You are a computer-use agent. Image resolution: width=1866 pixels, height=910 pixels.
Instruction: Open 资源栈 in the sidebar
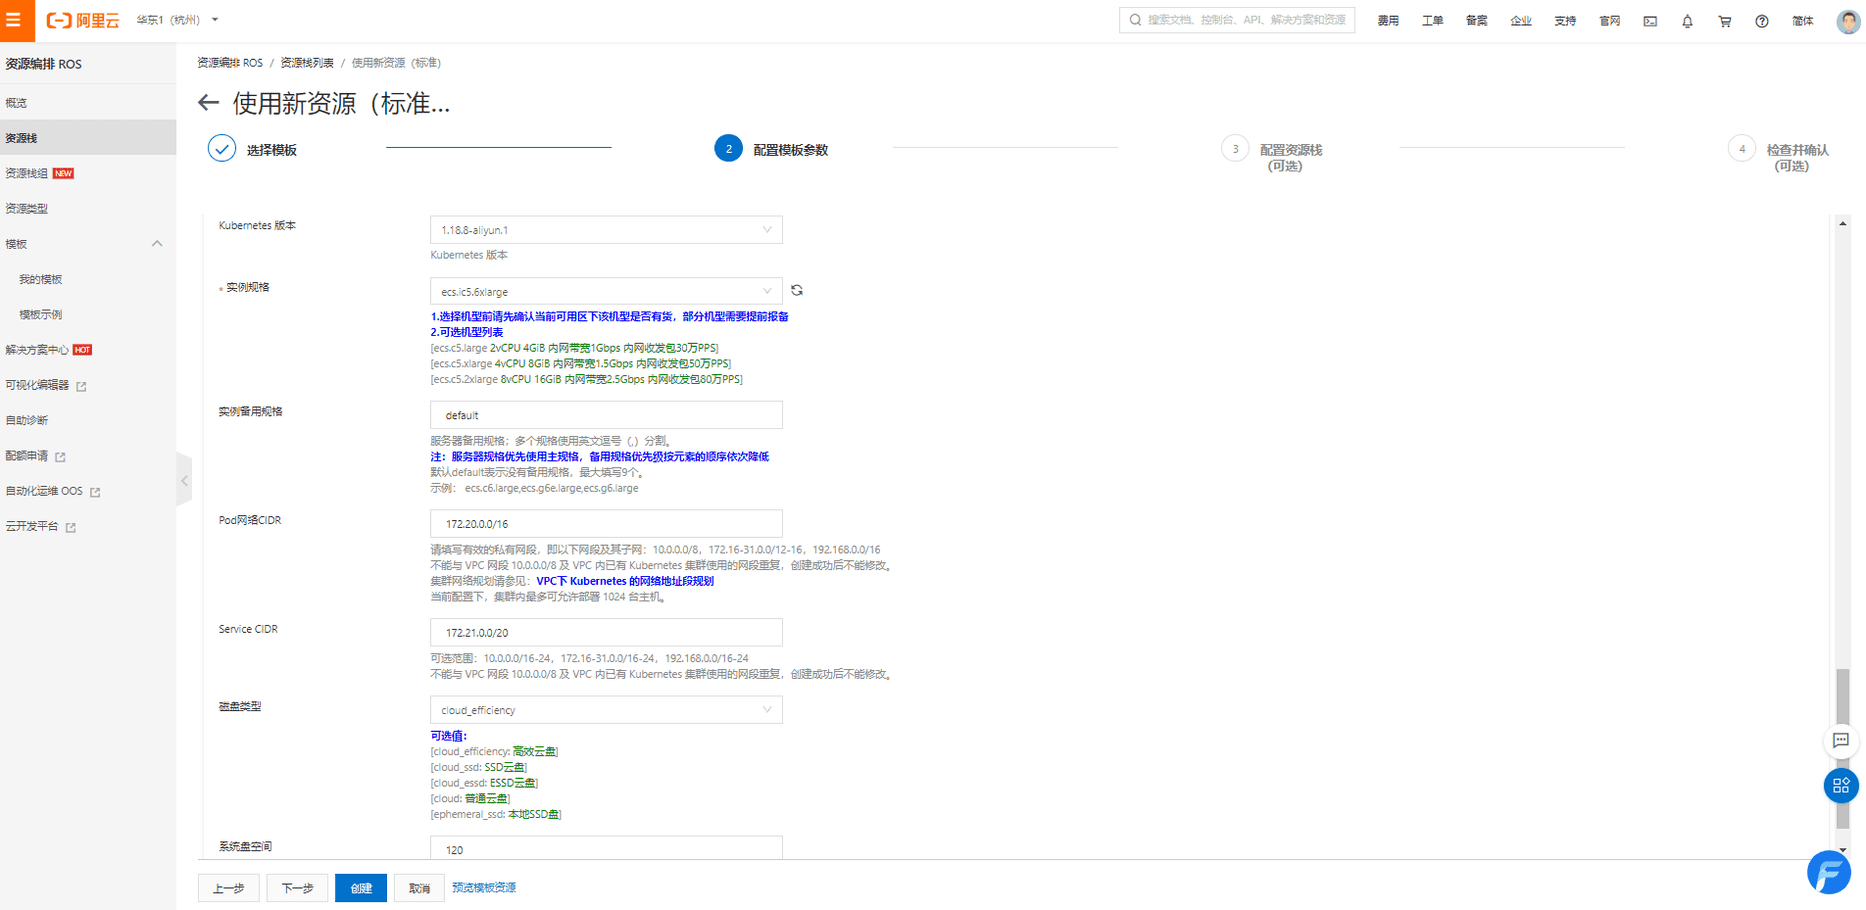tap(88, 138)
